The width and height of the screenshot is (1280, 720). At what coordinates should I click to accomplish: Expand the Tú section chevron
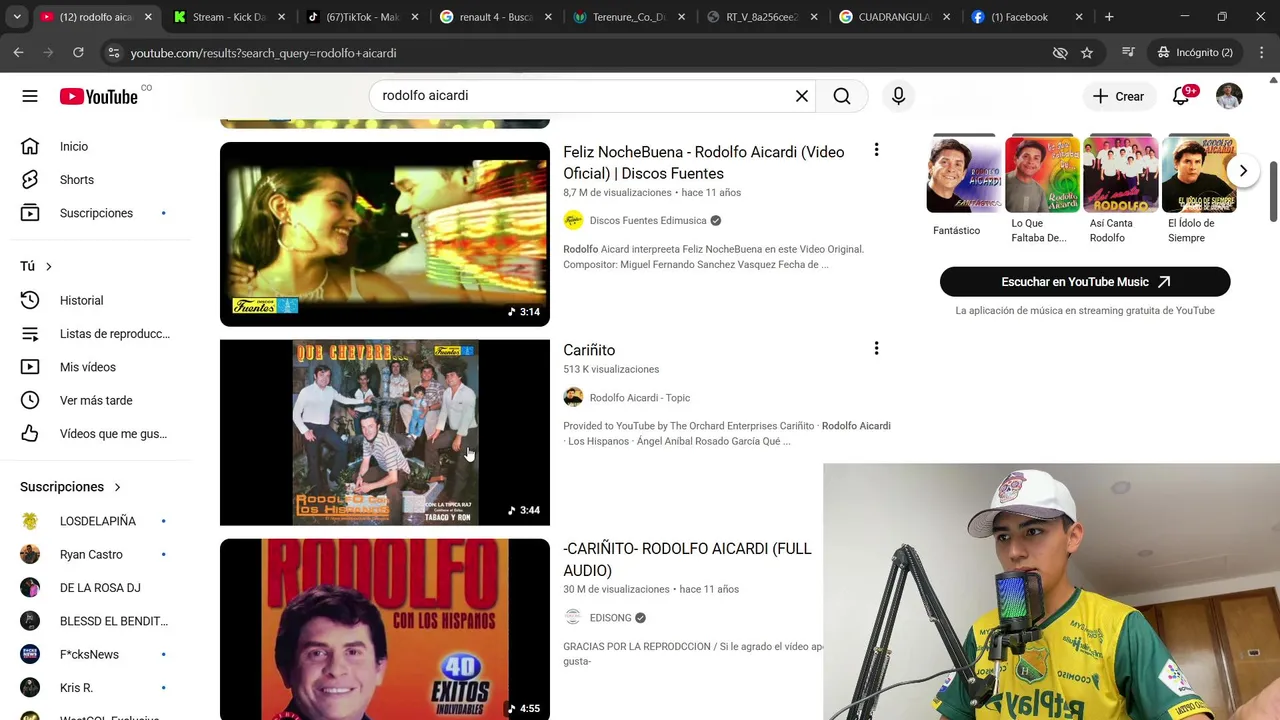point(48,266)
